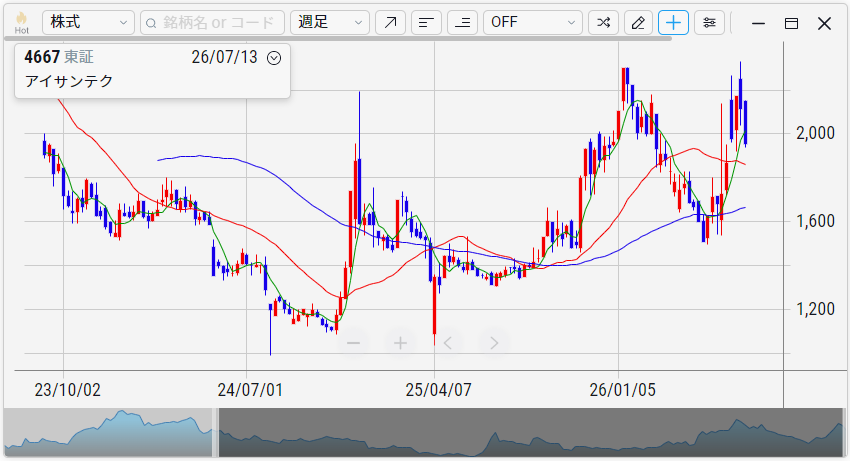The width and height of the screenshot is (850, 461).
Task: Go to previous period with left arrow
Action: [x=447, y=343]
